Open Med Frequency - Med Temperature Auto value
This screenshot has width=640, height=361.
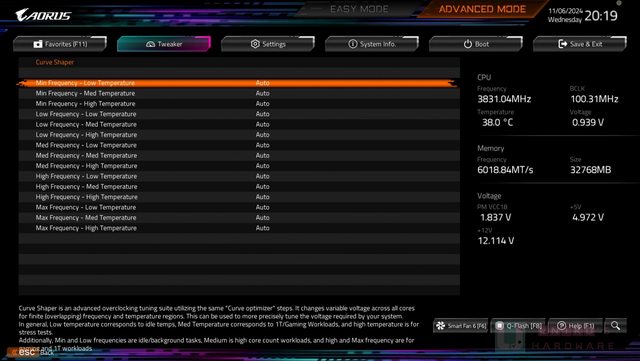pos(262,156)
